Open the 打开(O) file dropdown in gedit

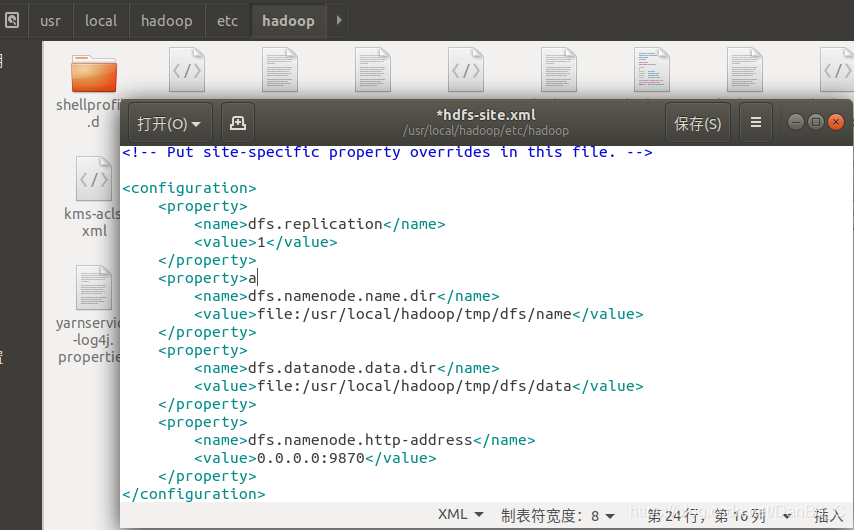(x=170, y=123)
